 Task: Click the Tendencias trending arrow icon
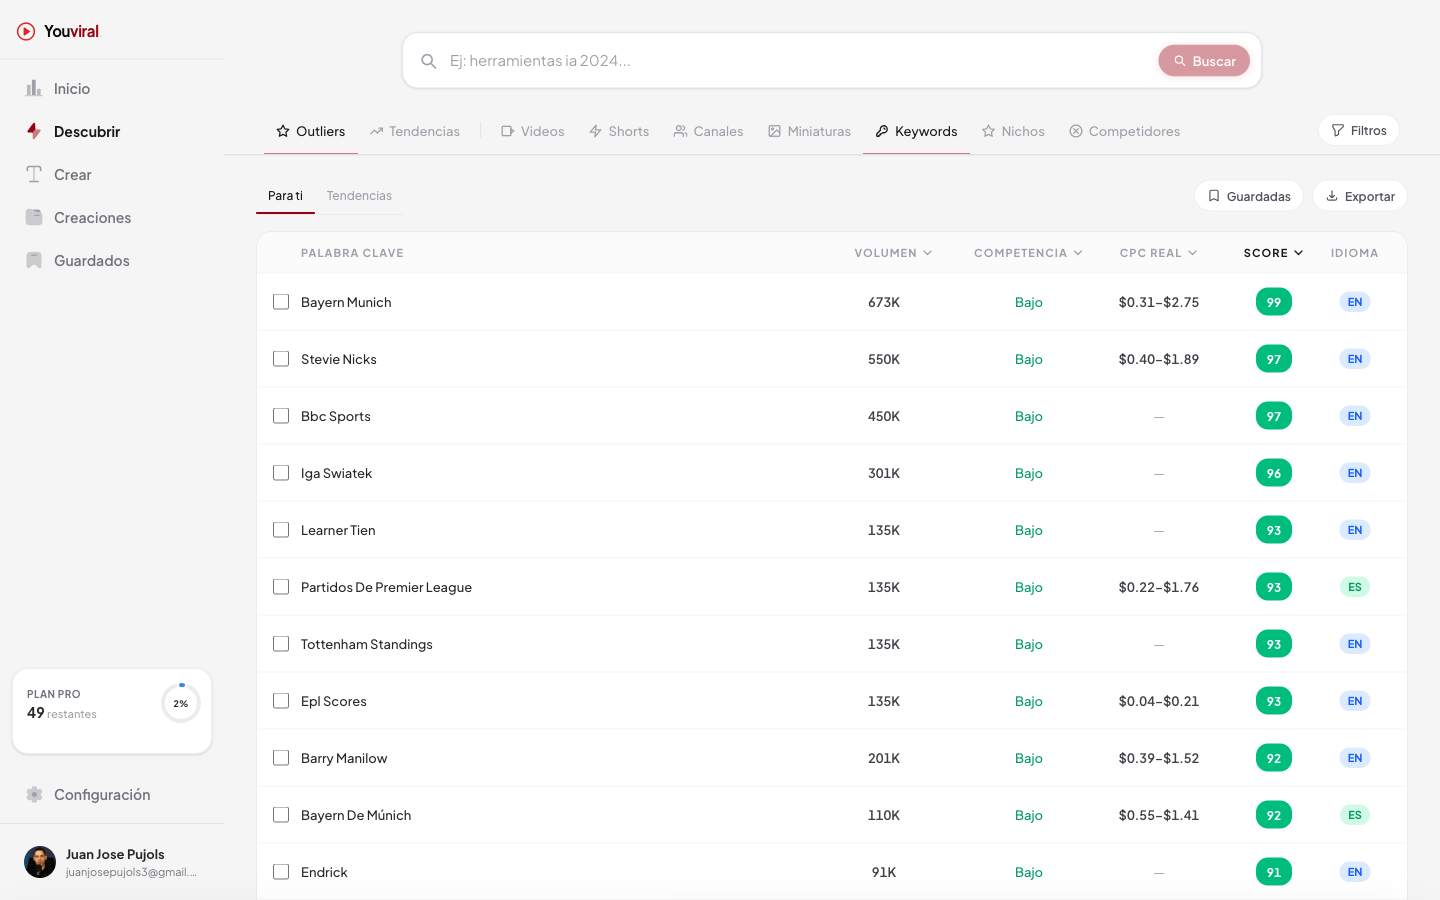(376, 131)
